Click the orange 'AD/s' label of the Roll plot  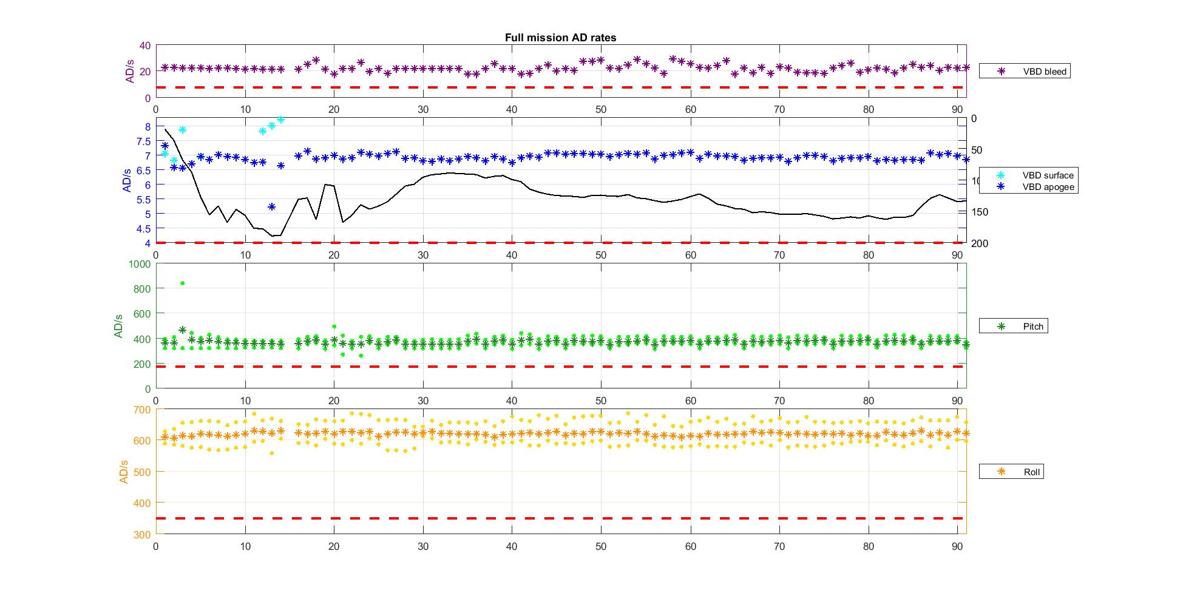125,471
